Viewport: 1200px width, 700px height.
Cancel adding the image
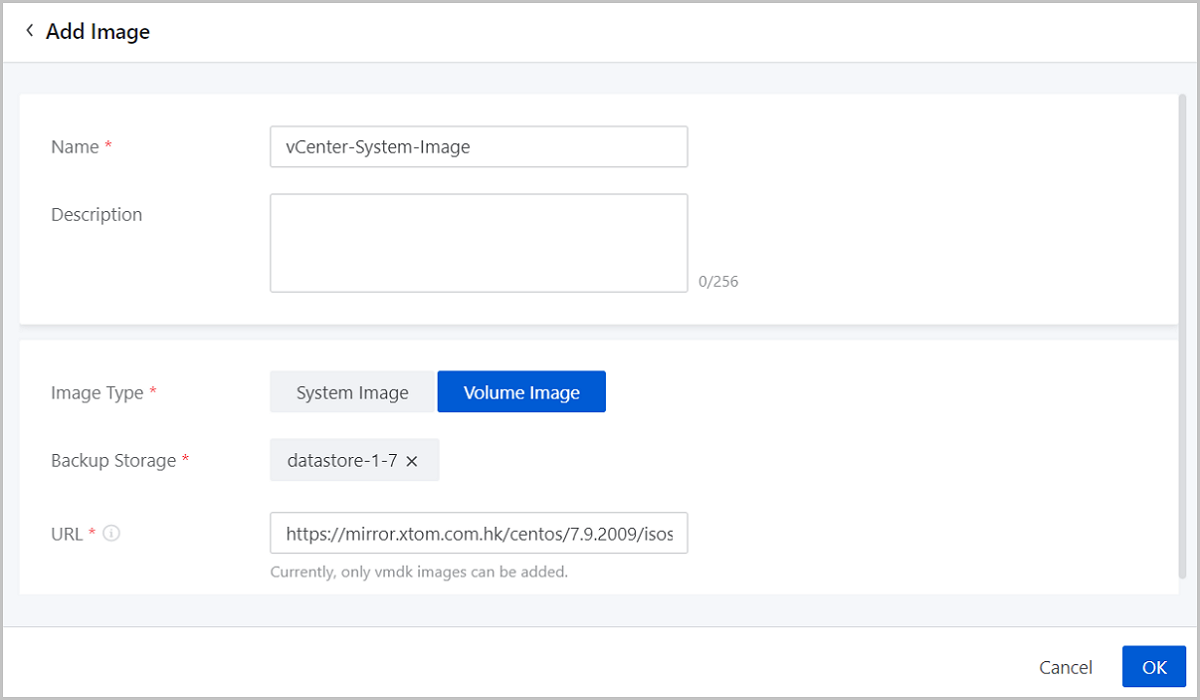click(1065, 667)
